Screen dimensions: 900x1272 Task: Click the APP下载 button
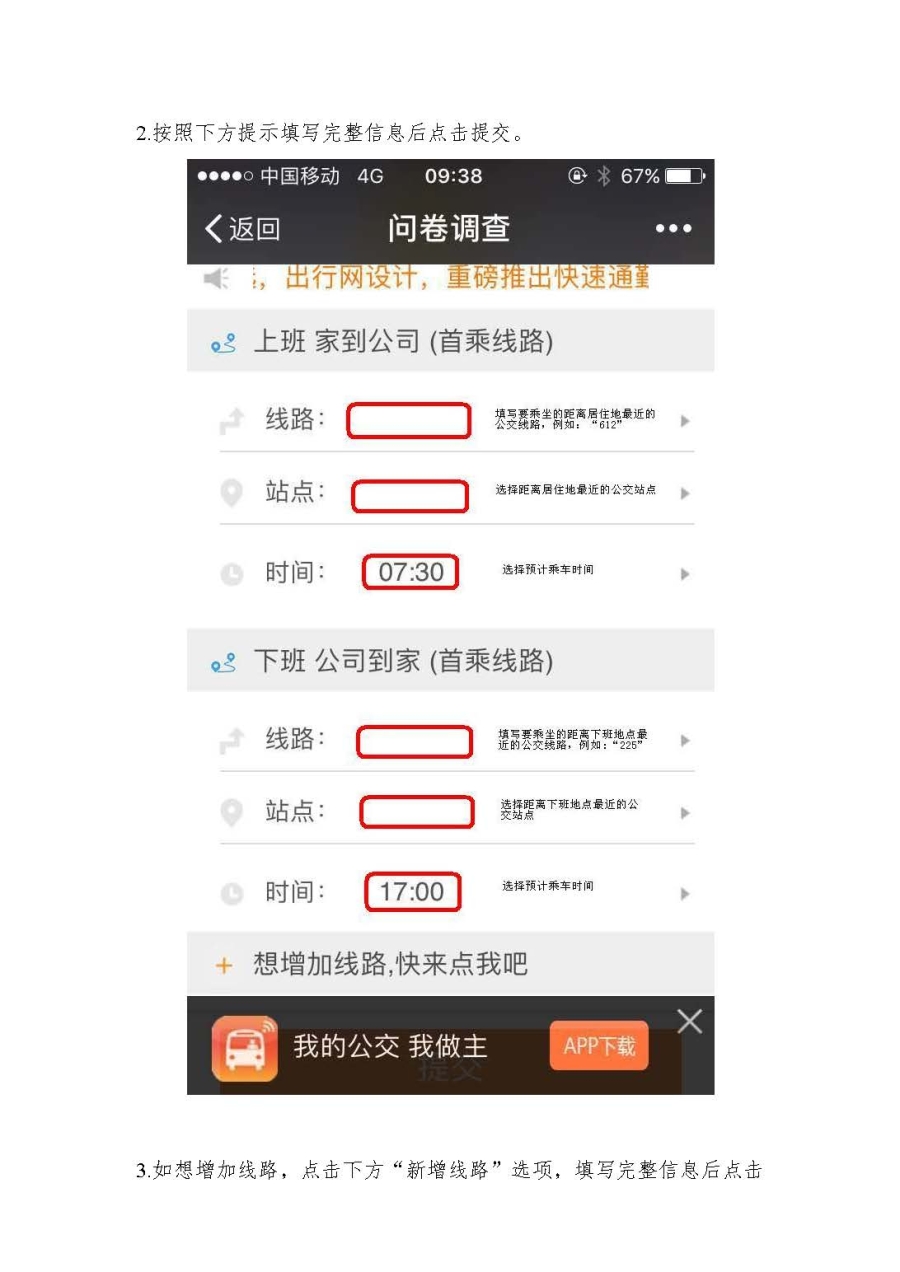(x=599, y=1046)
